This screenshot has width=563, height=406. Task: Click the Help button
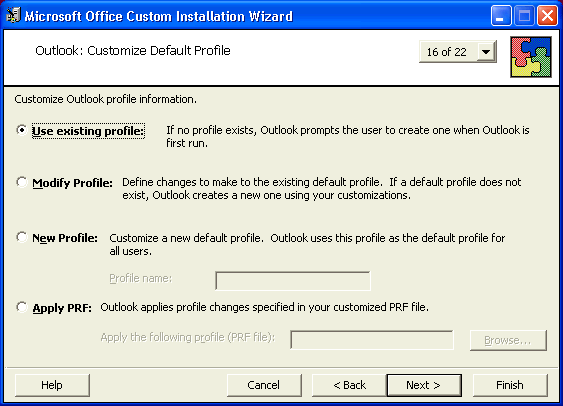(x=52, y=385)
